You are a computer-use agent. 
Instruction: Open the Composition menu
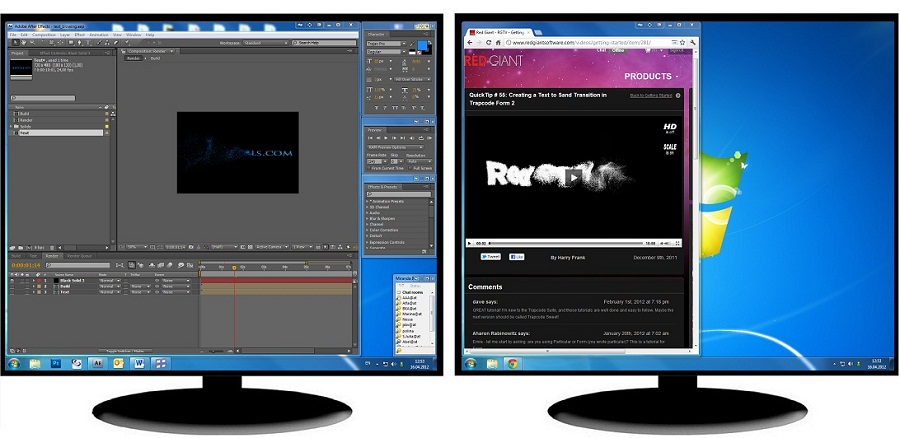point(44,35)
